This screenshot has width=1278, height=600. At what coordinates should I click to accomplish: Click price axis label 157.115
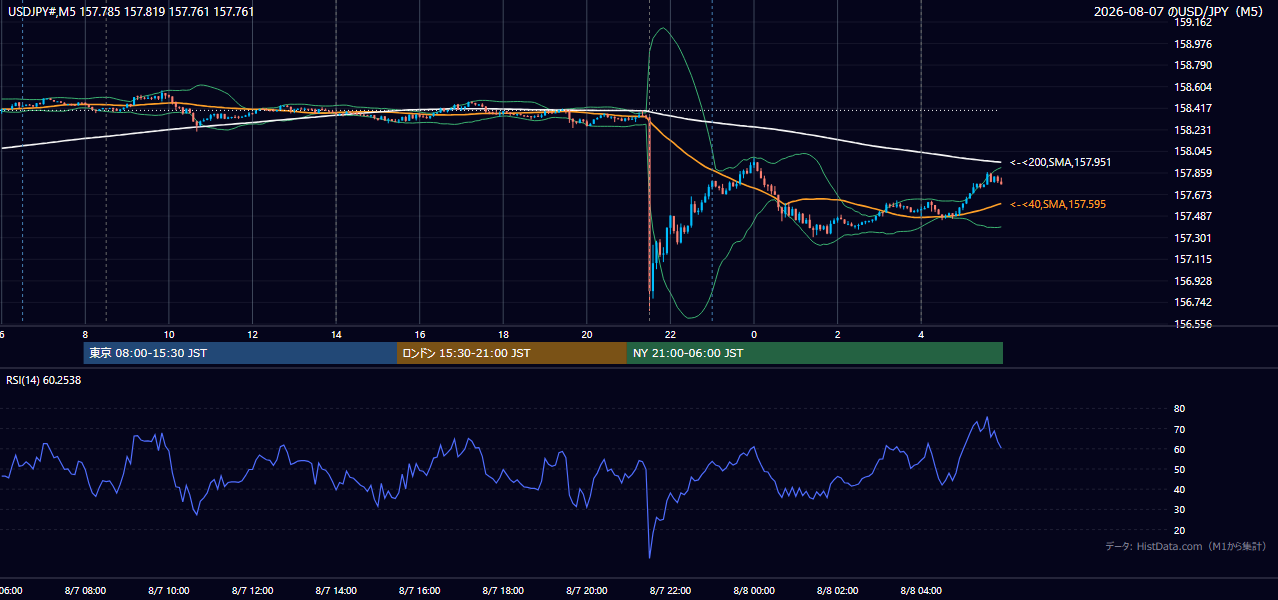(1194, 259)
